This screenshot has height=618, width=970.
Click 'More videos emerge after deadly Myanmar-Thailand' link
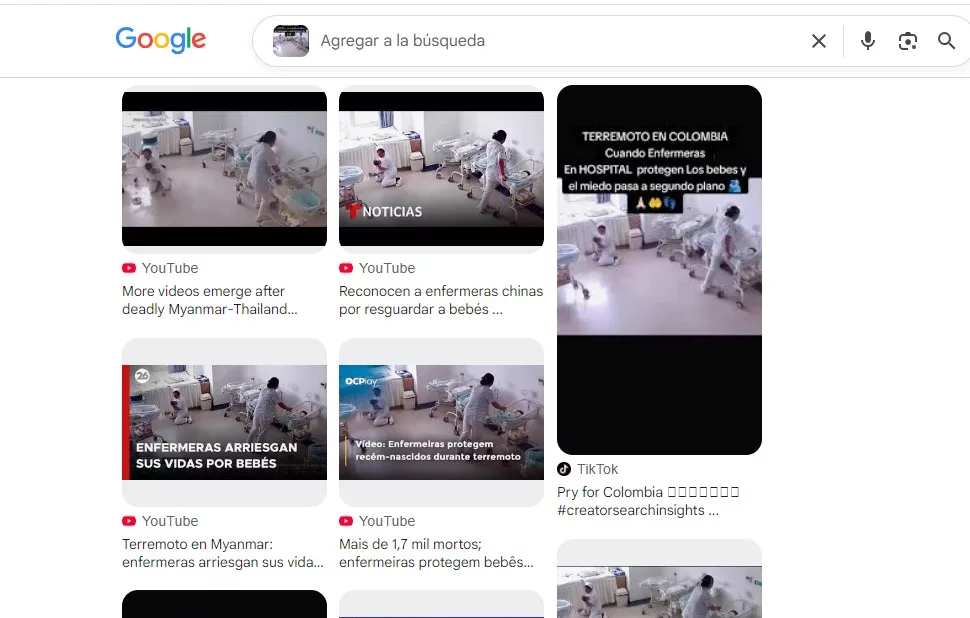tap(210, 300)
